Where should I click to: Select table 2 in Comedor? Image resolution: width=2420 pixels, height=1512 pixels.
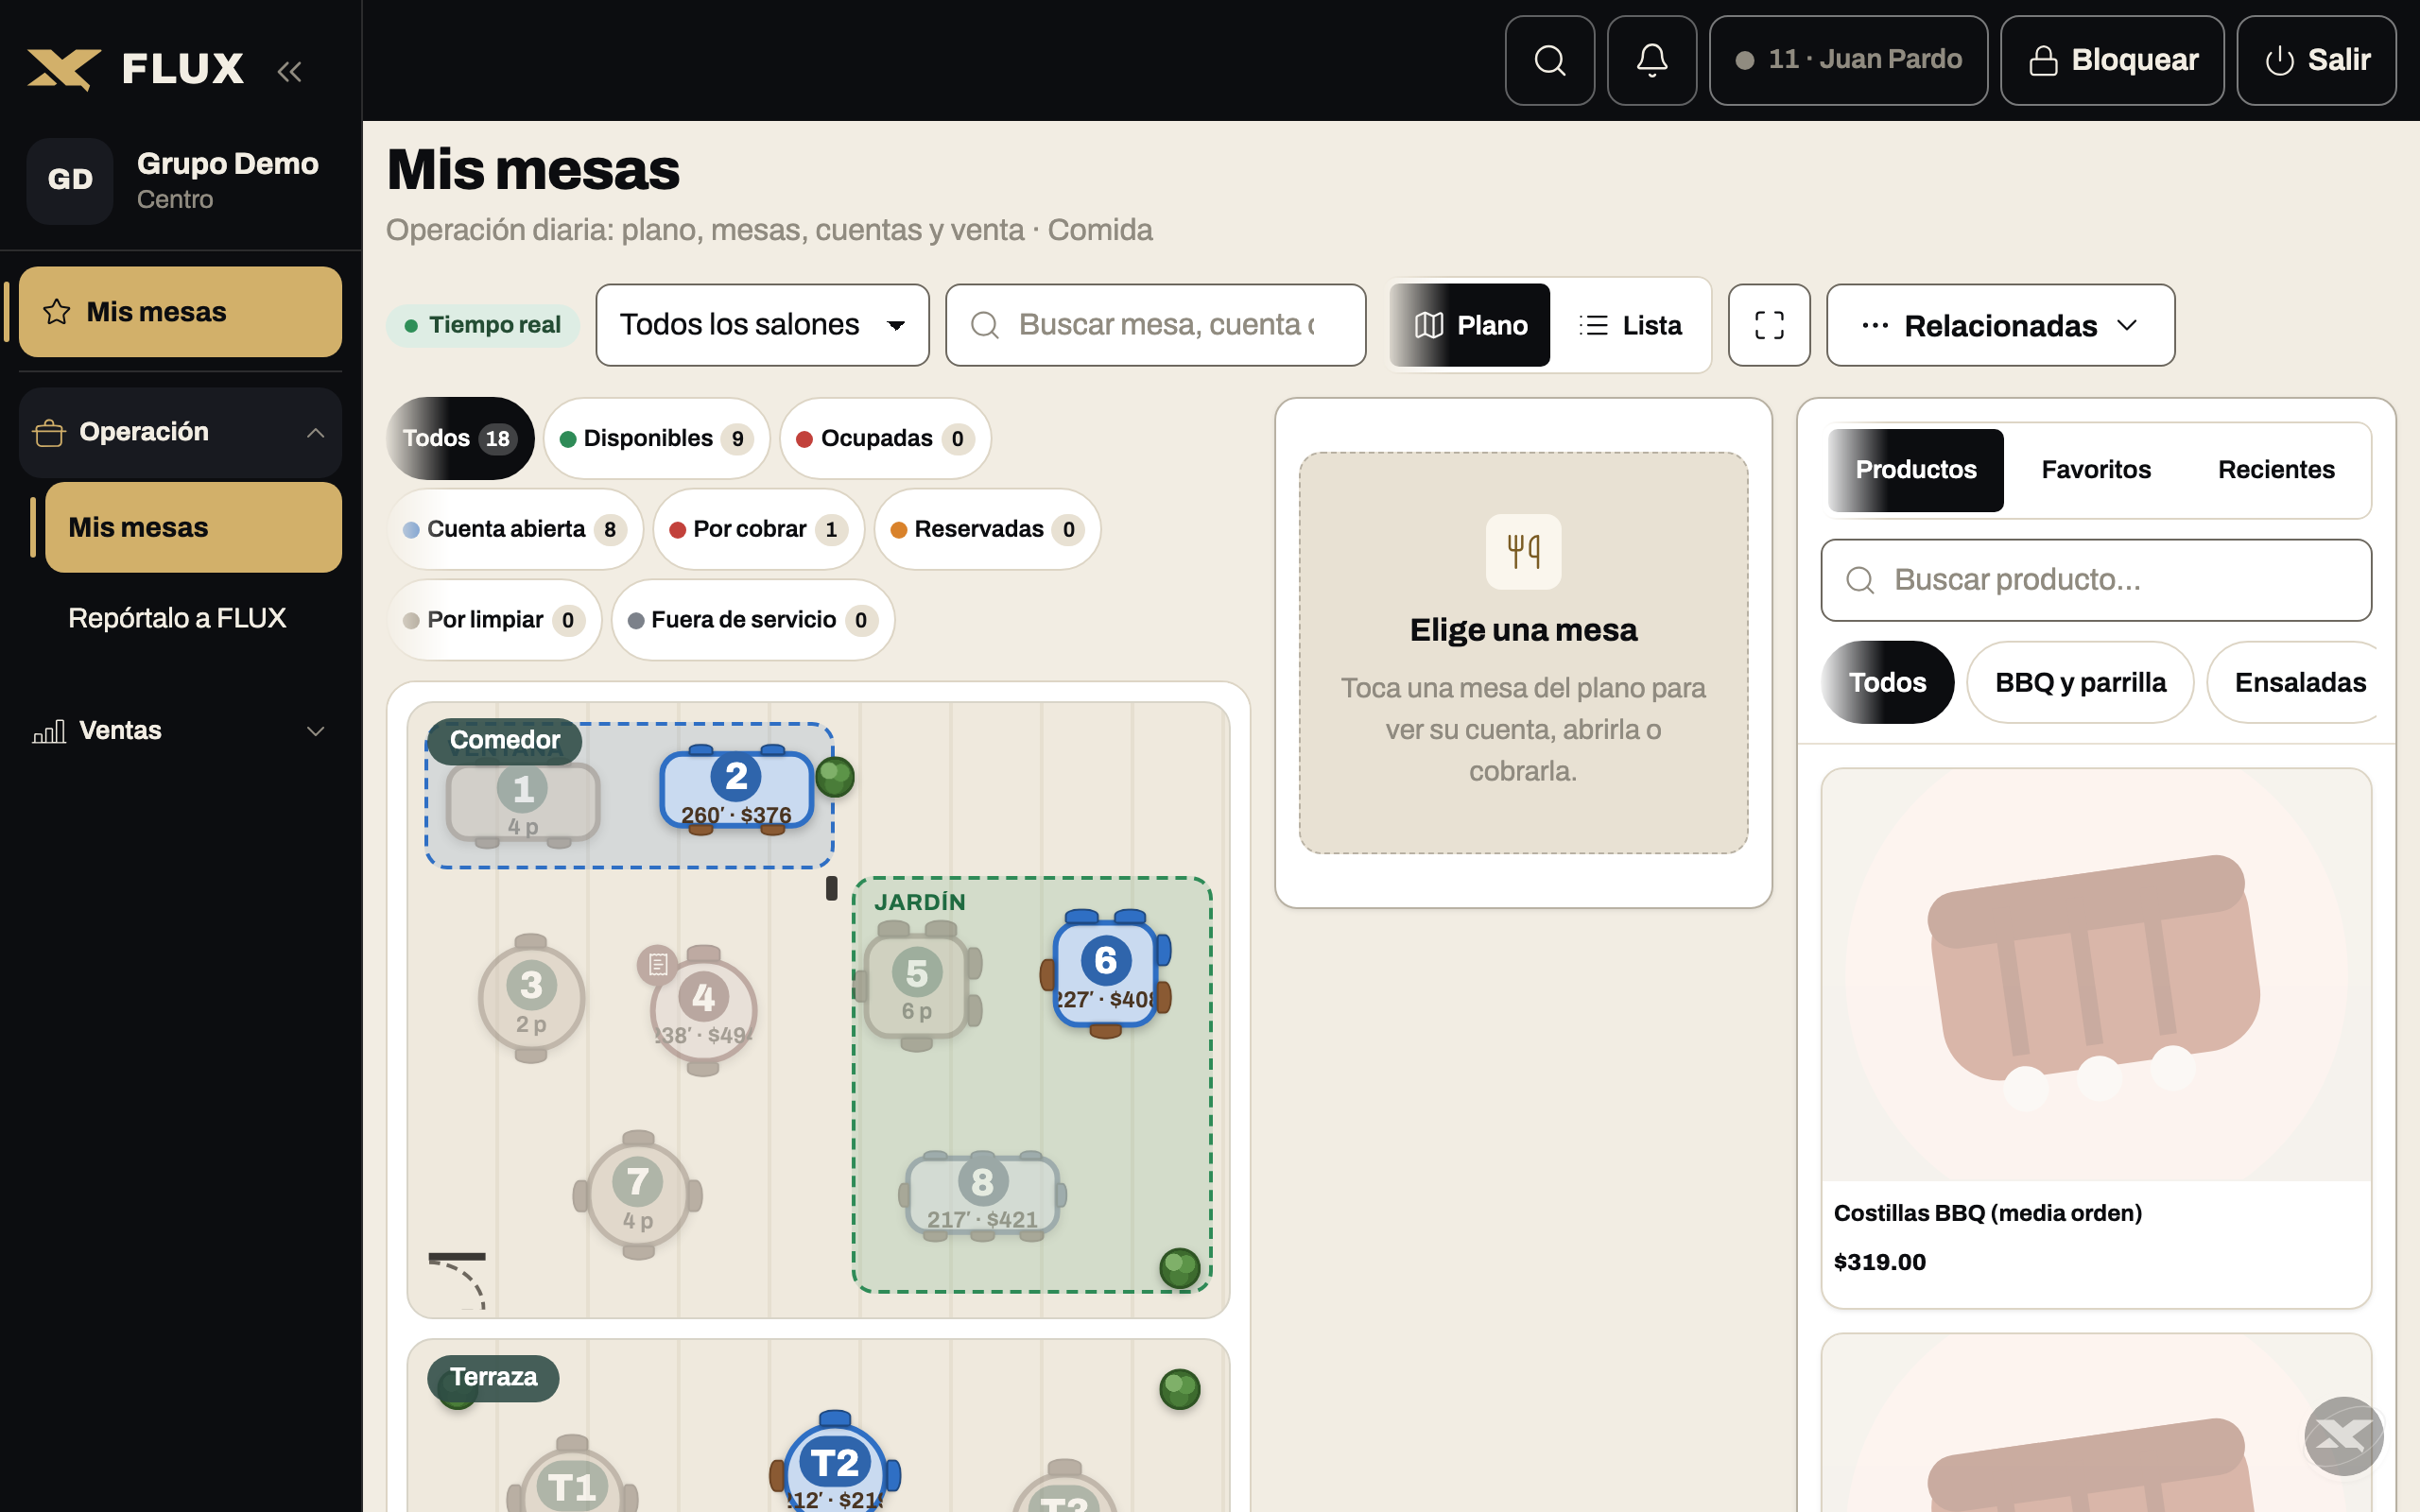click(x=736, y=790)
